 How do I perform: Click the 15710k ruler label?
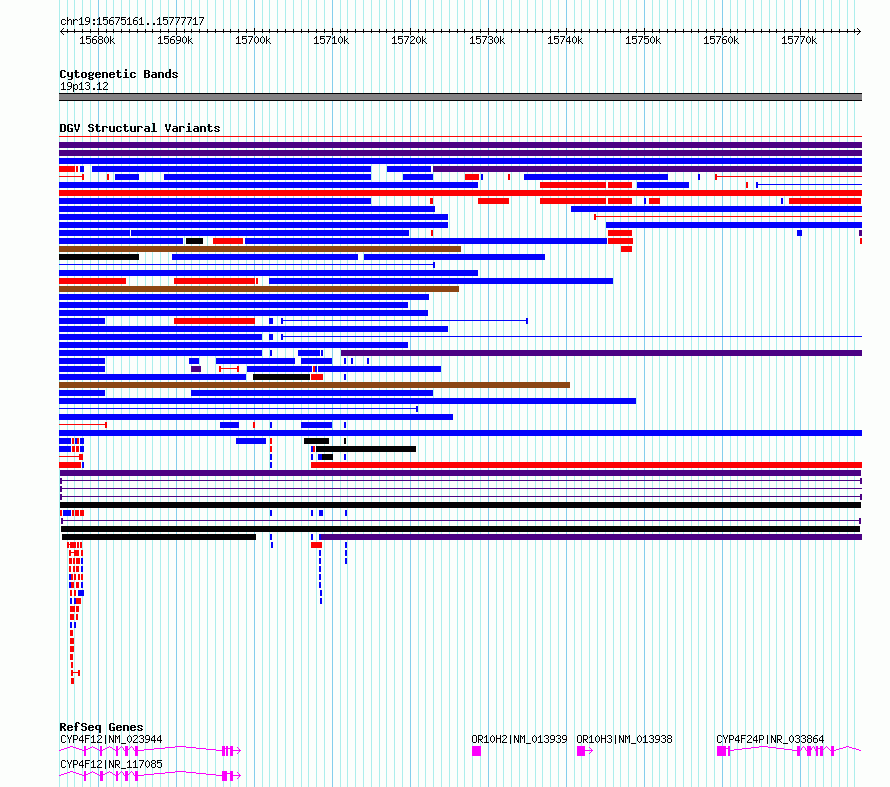click(331, 40)
